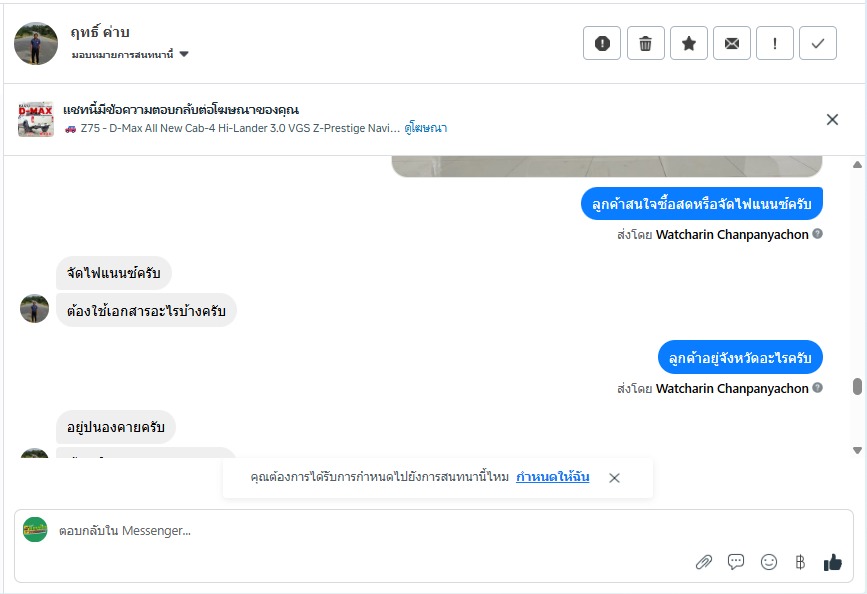The image size is (867, 594).
Task: Click the info icon beside the first Watcharin Chanpanyachon
Action: point(818,234)
